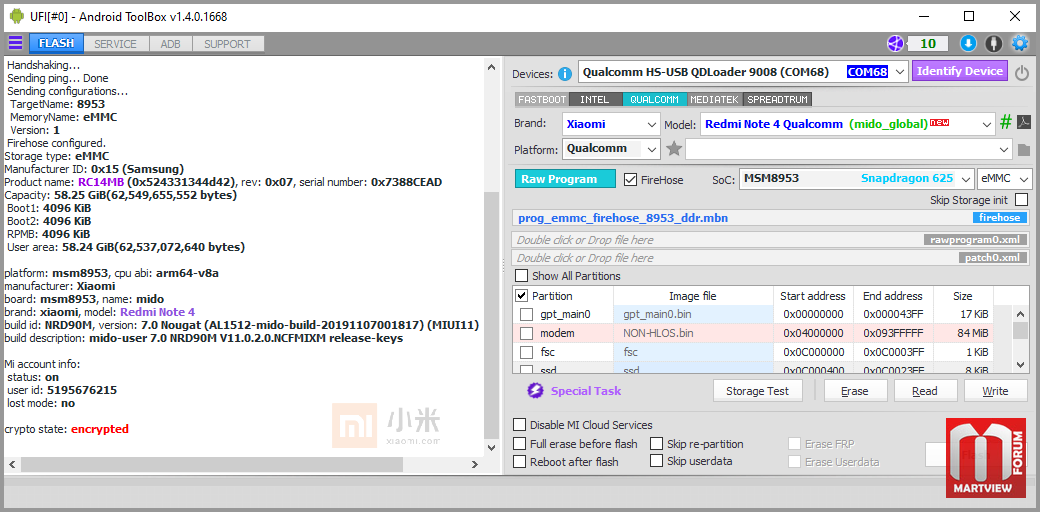Select the SPREADTRUM chipset tab
1040x512 pixels.
pos(777,99)
